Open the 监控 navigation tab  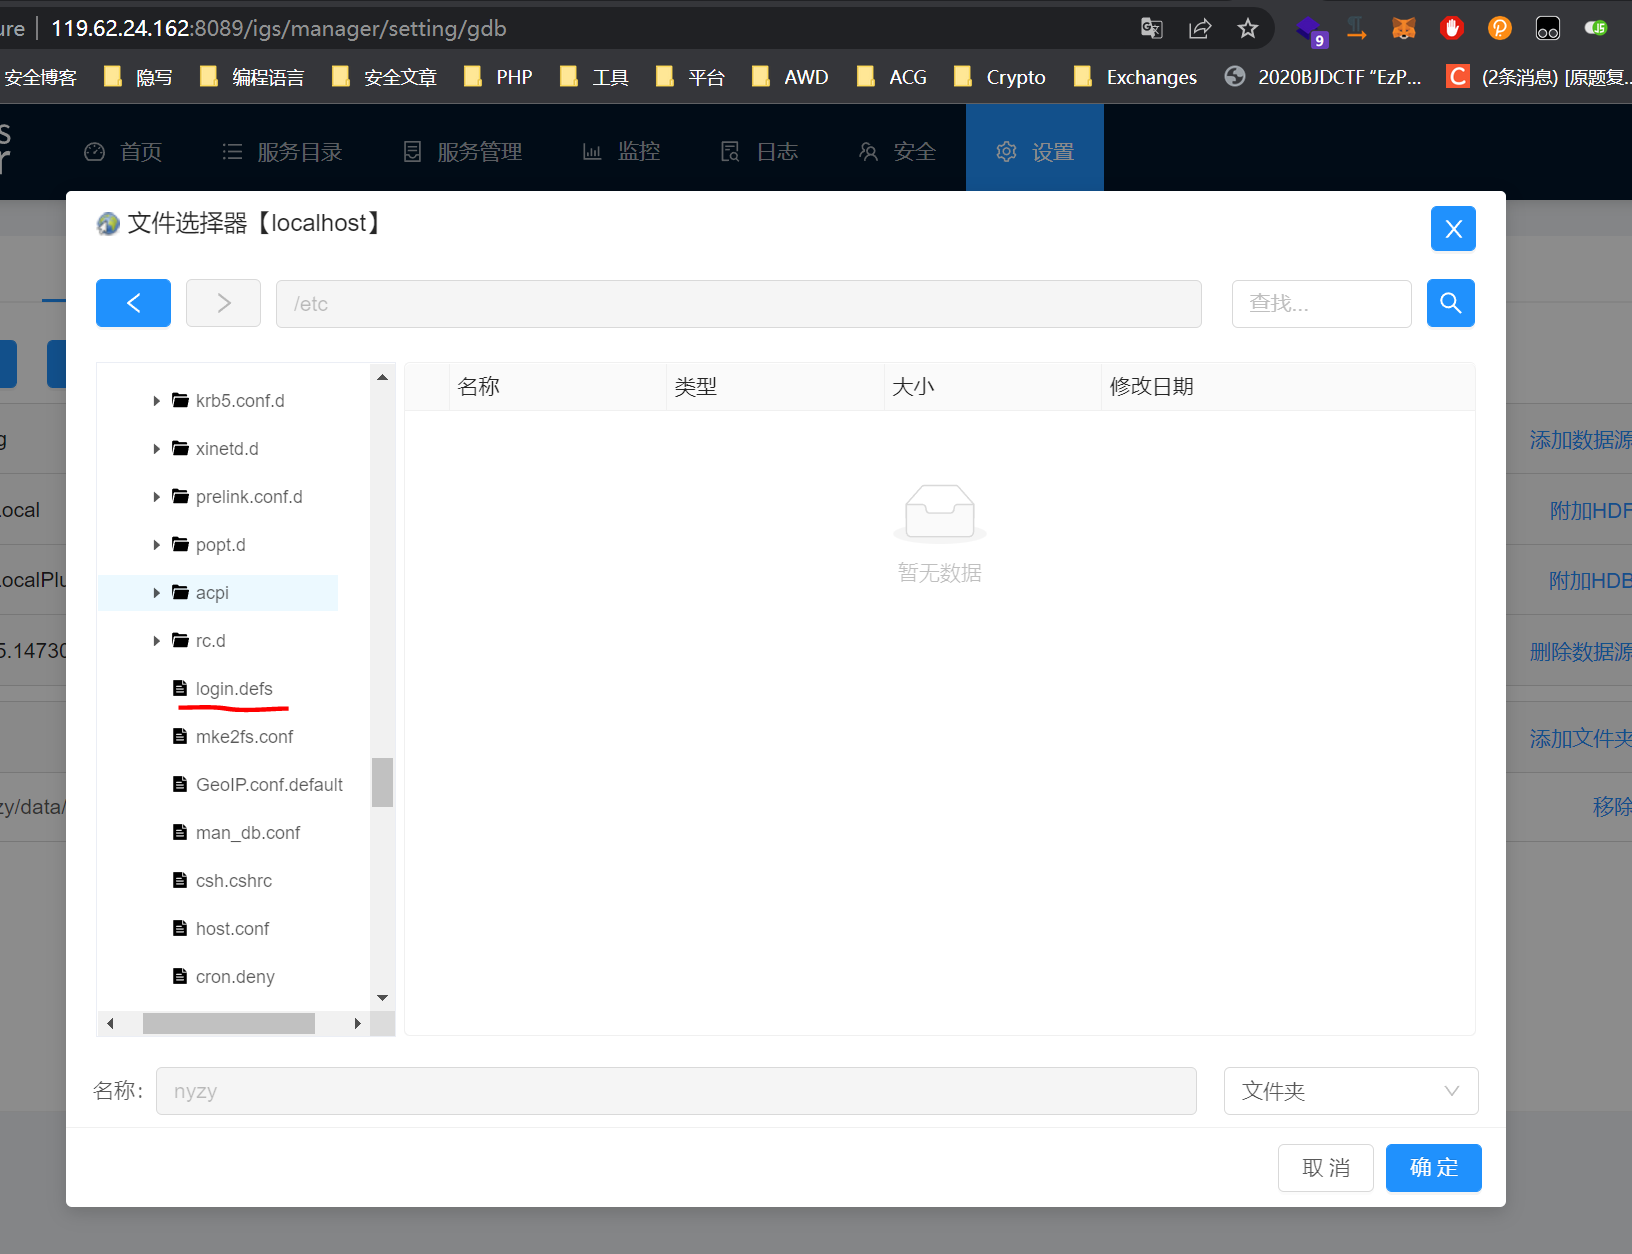[x=621, y=152]
